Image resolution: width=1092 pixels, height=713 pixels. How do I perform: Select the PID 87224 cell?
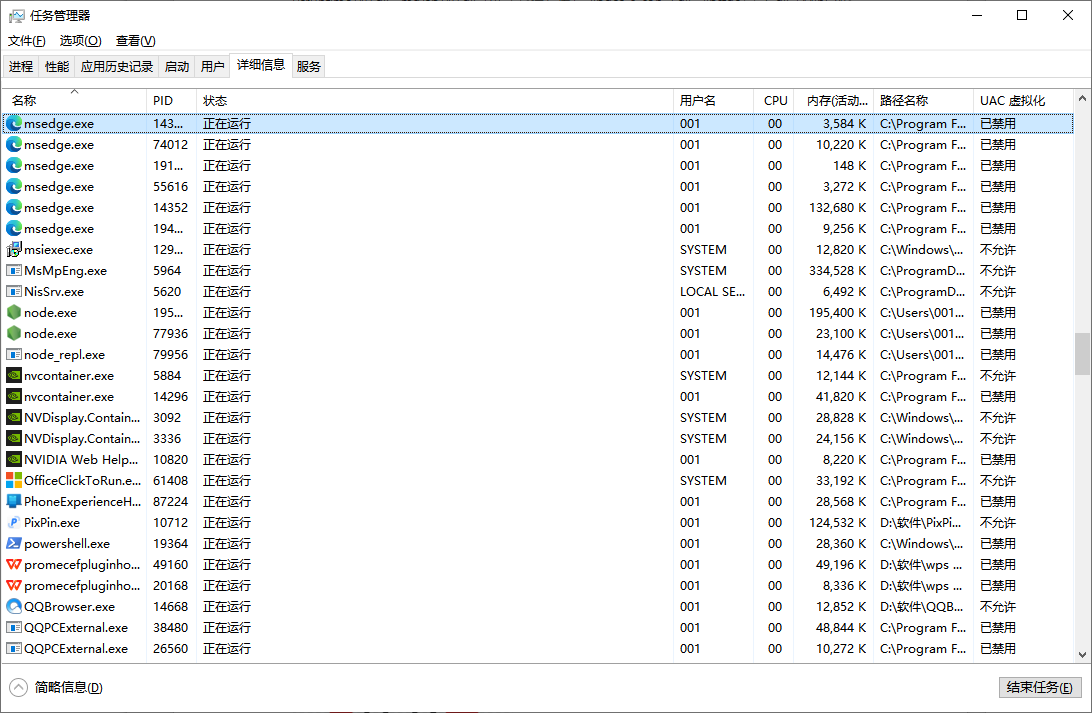[171, 501]
